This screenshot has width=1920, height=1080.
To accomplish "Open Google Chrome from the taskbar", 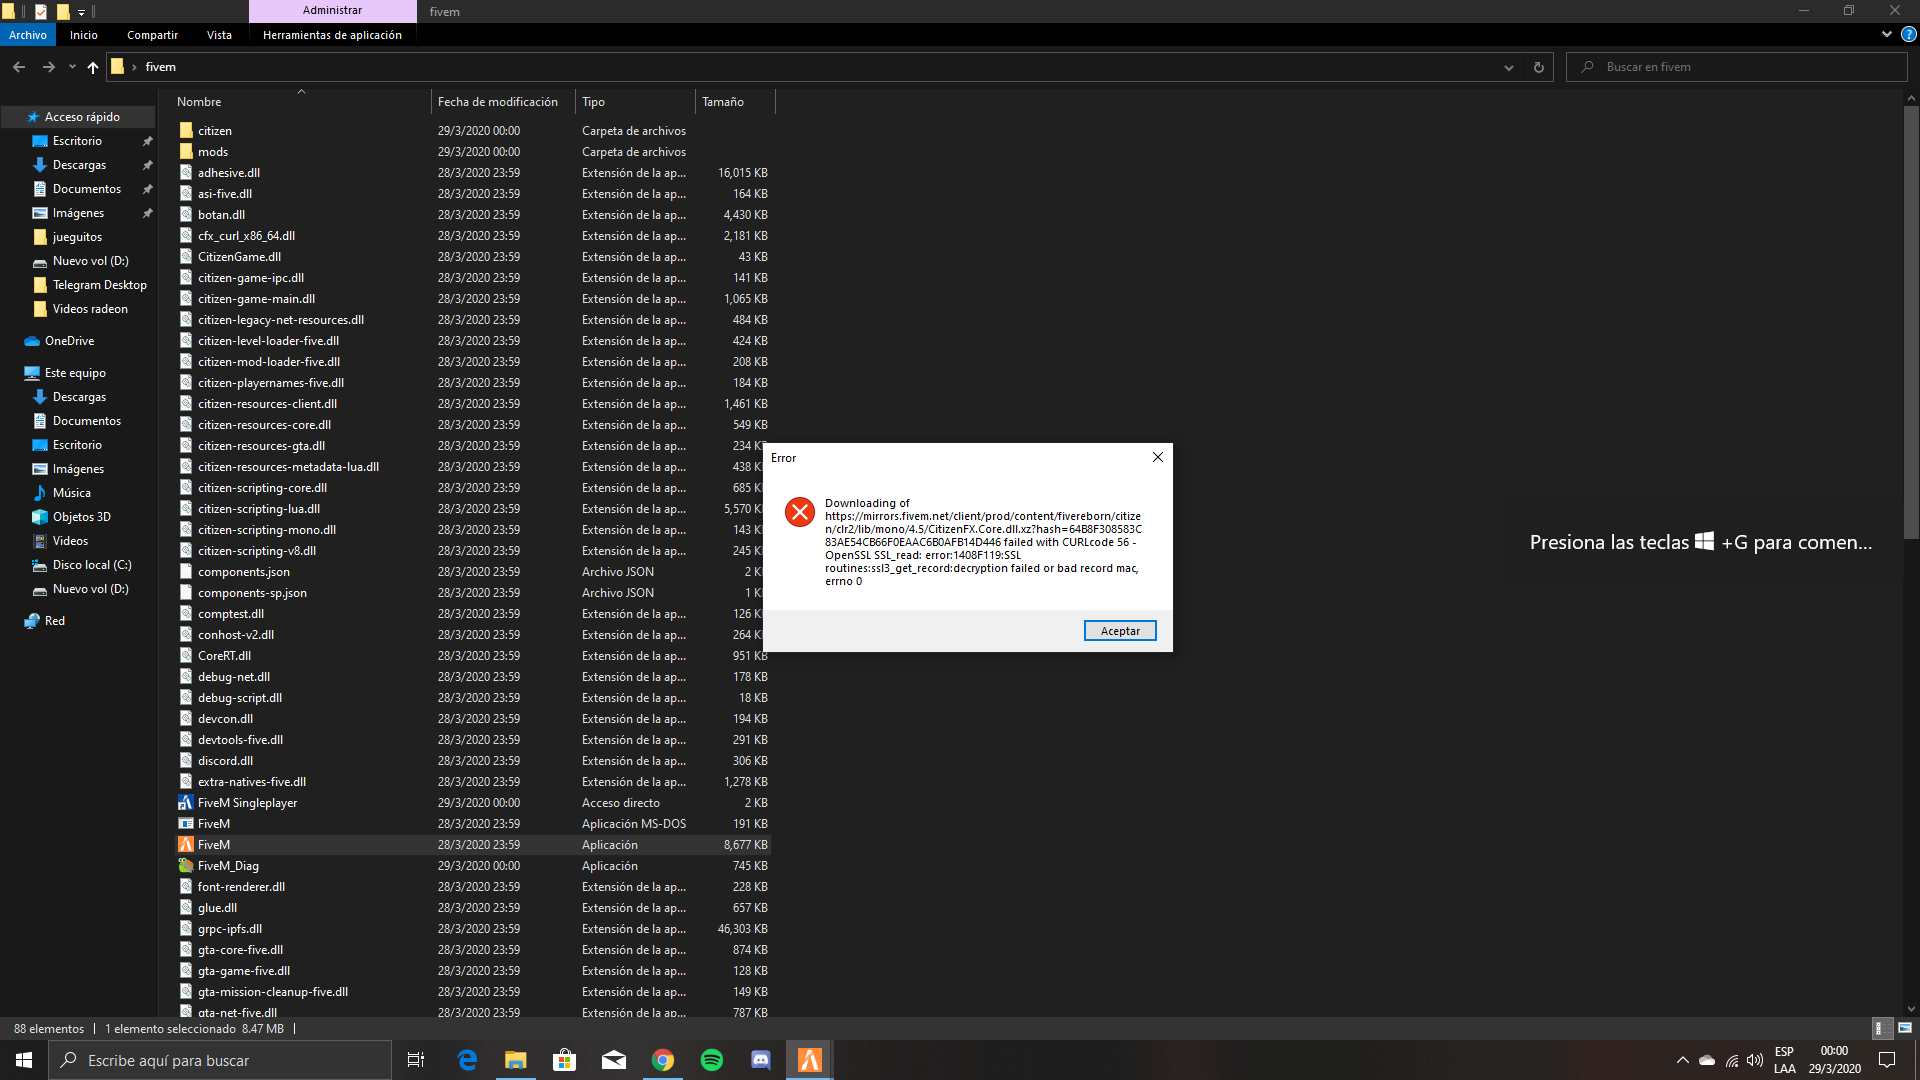I will (x=663, y=1059).
